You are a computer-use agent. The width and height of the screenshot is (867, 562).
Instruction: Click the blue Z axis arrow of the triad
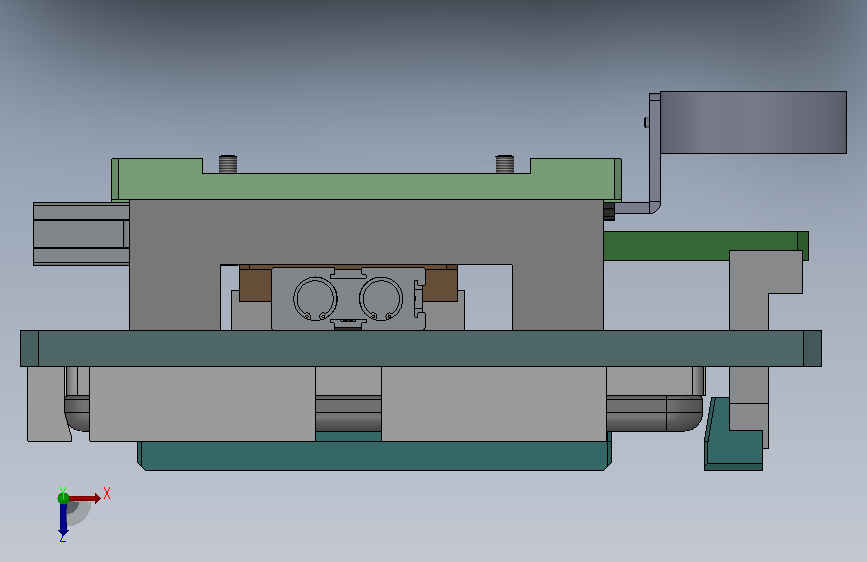pos(63,519)
